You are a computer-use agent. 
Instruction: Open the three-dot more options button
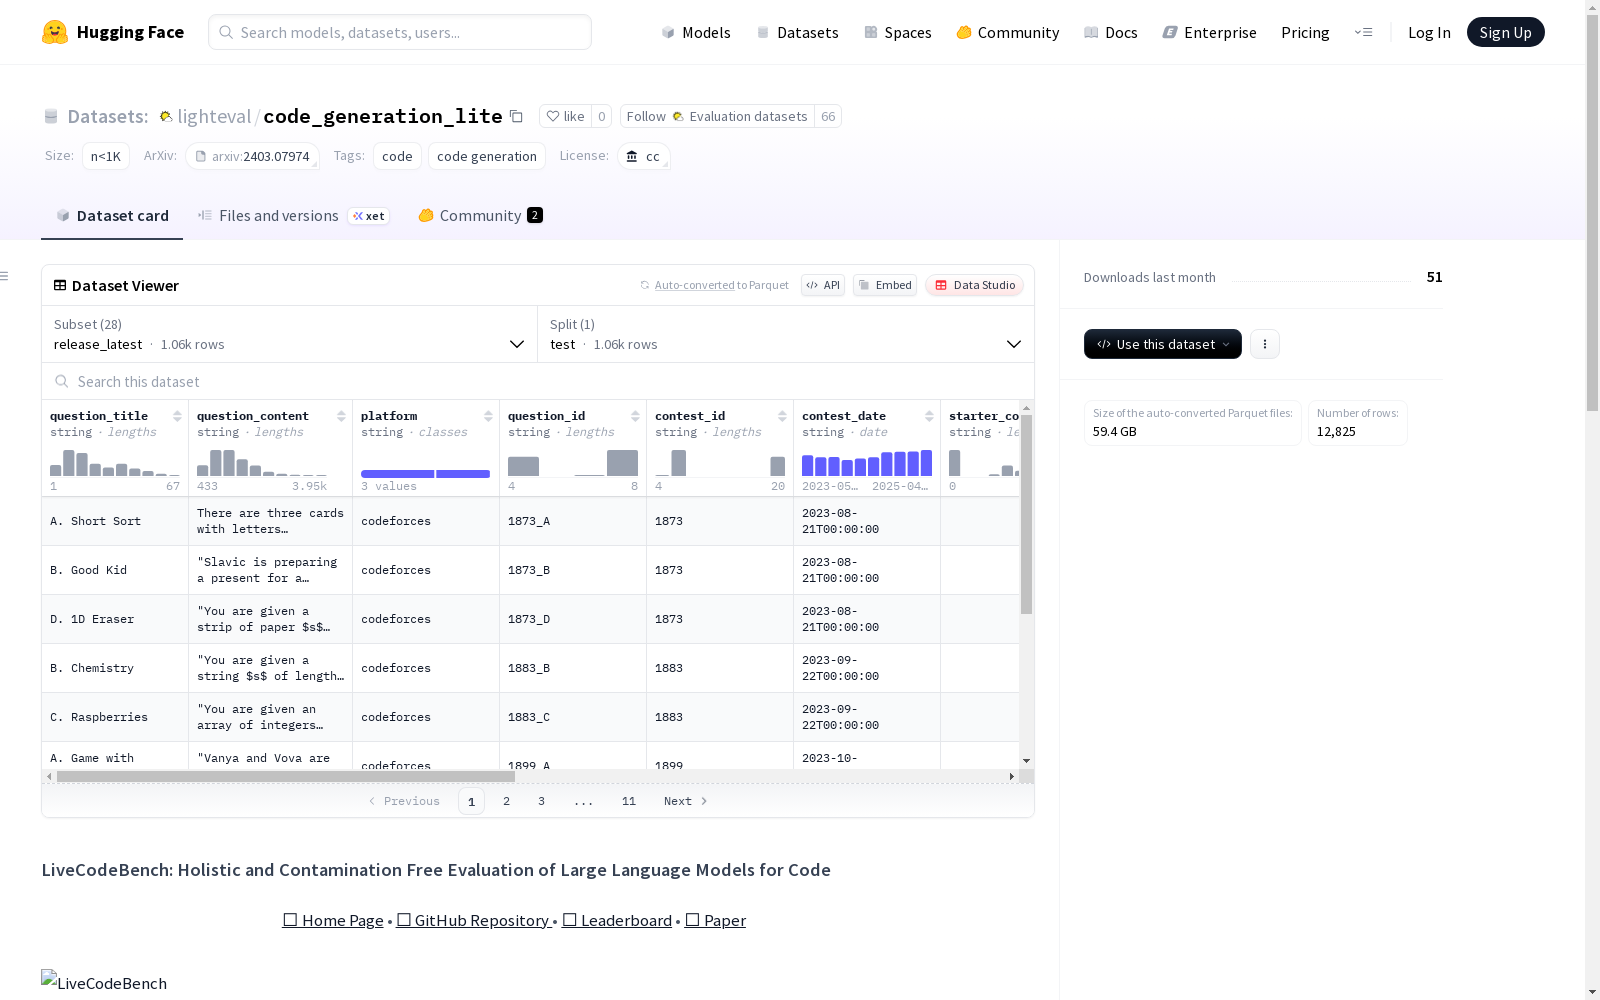(x=1265, y=344)
